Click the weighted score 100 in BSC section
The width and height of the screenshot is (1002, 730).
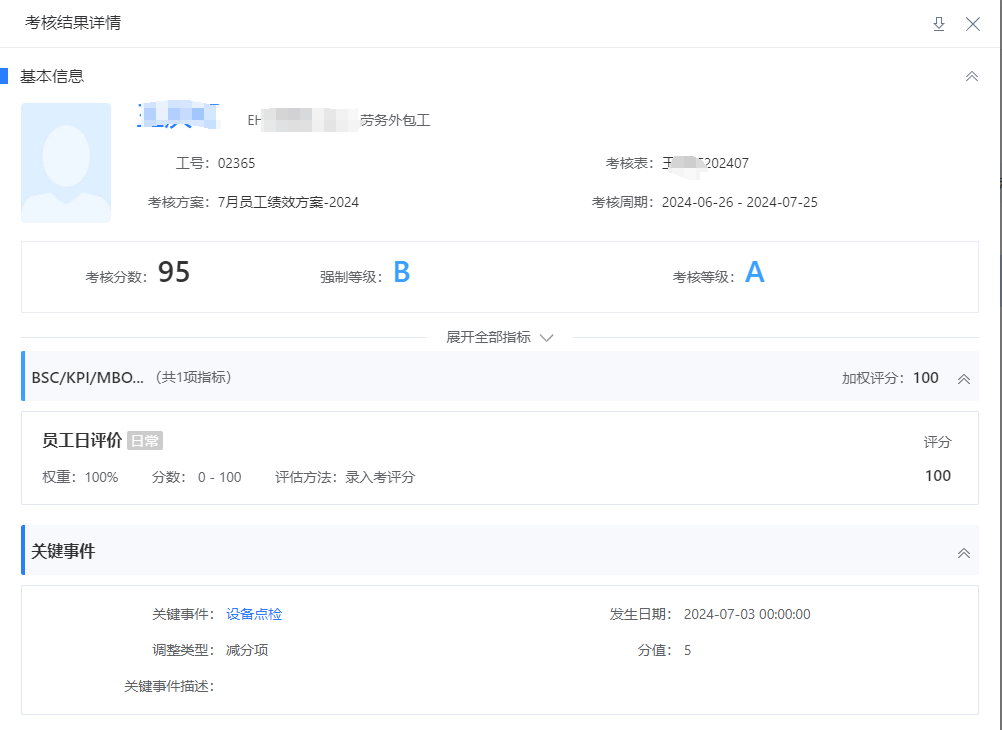coord(925,378)
